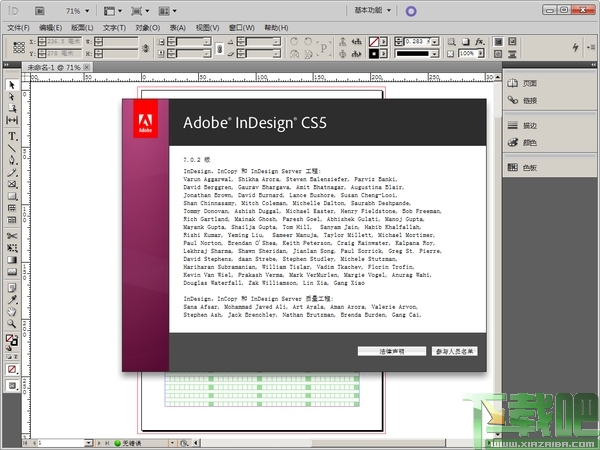Open the 版面(L) menu

pos(82,28)
